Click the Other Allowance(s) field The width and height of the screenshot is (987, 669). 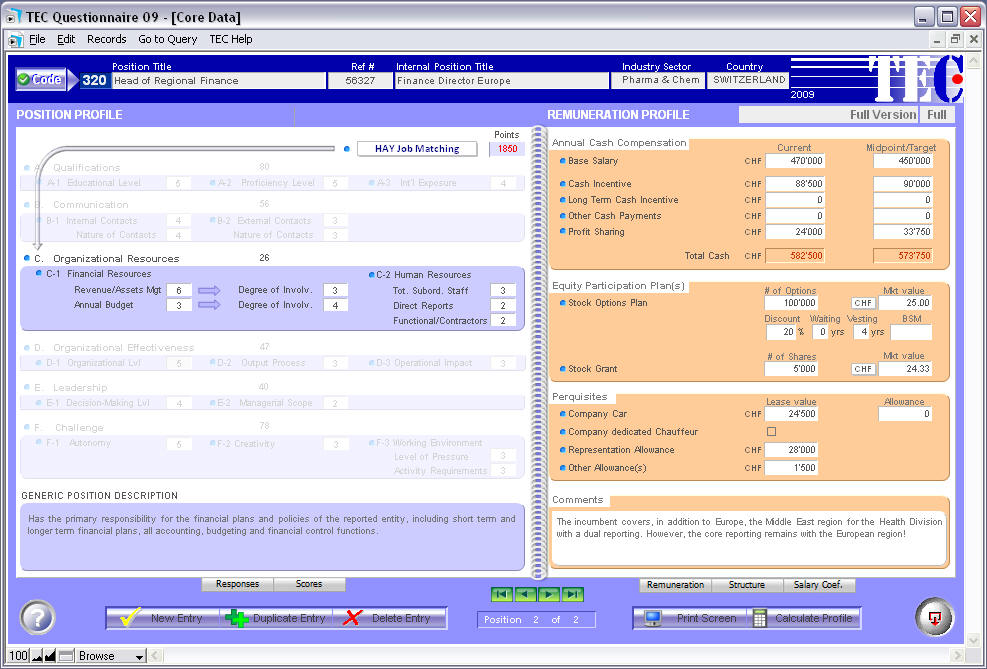791,468
